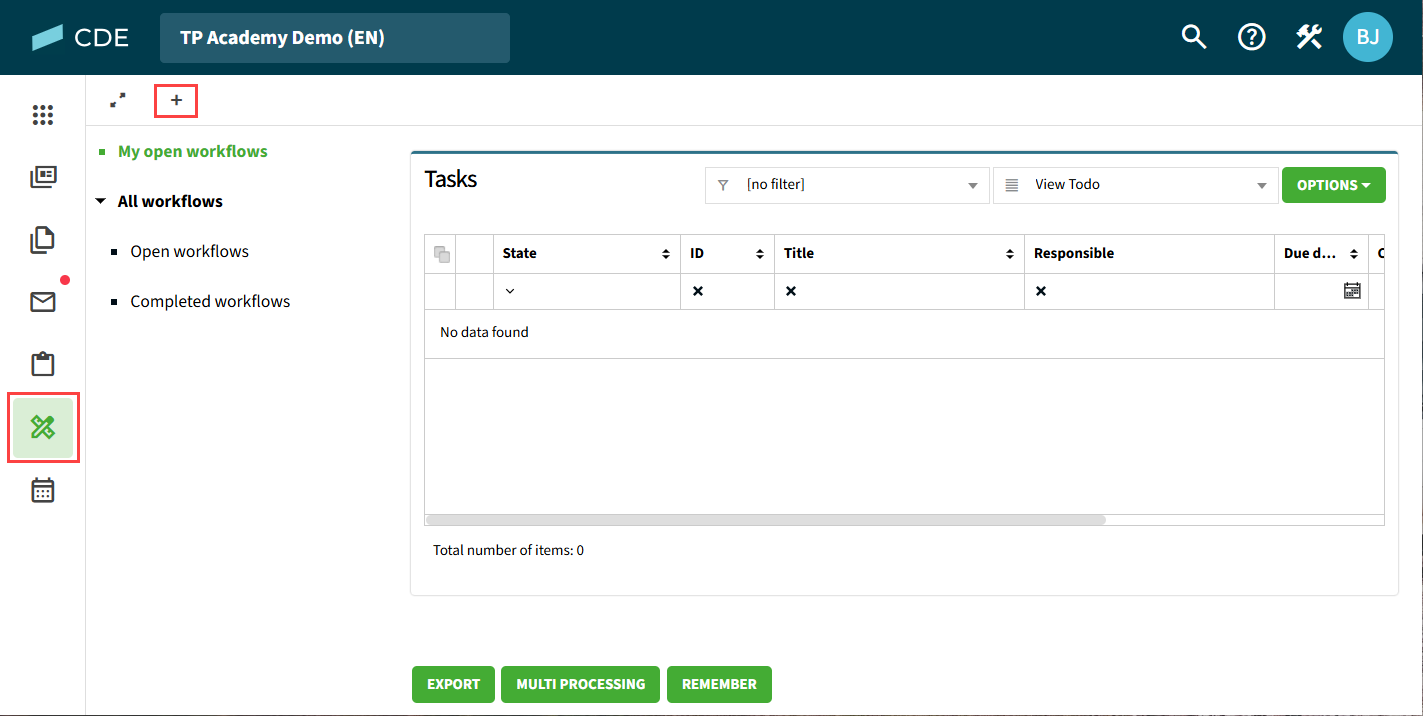Viewport: 1423px width, 716px height.
Task: Toggle the expand fullscreen arrows icon
Action: click(x=118, y=100)
